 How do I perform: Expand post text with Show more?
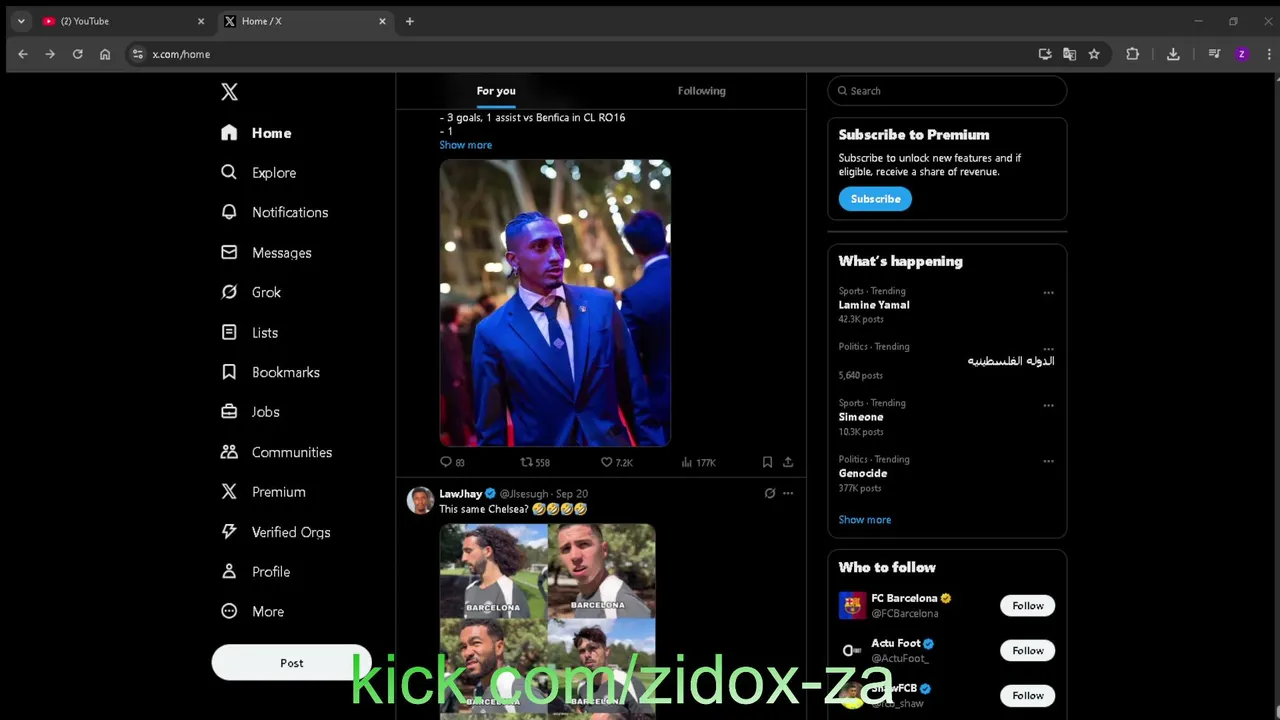465,145
